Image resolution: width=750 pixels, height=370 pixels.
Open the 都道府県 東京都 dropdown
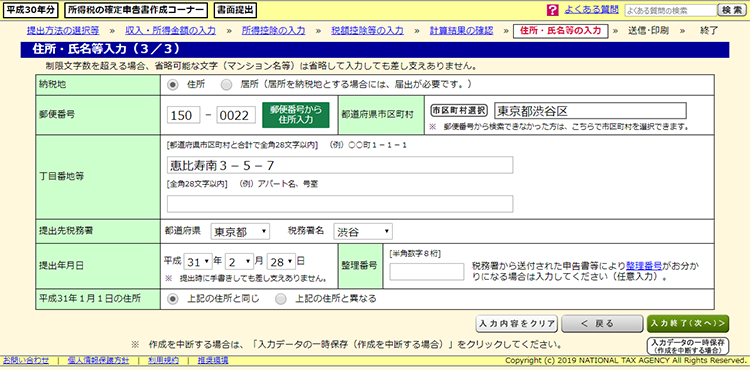click(x=240, y=232)
